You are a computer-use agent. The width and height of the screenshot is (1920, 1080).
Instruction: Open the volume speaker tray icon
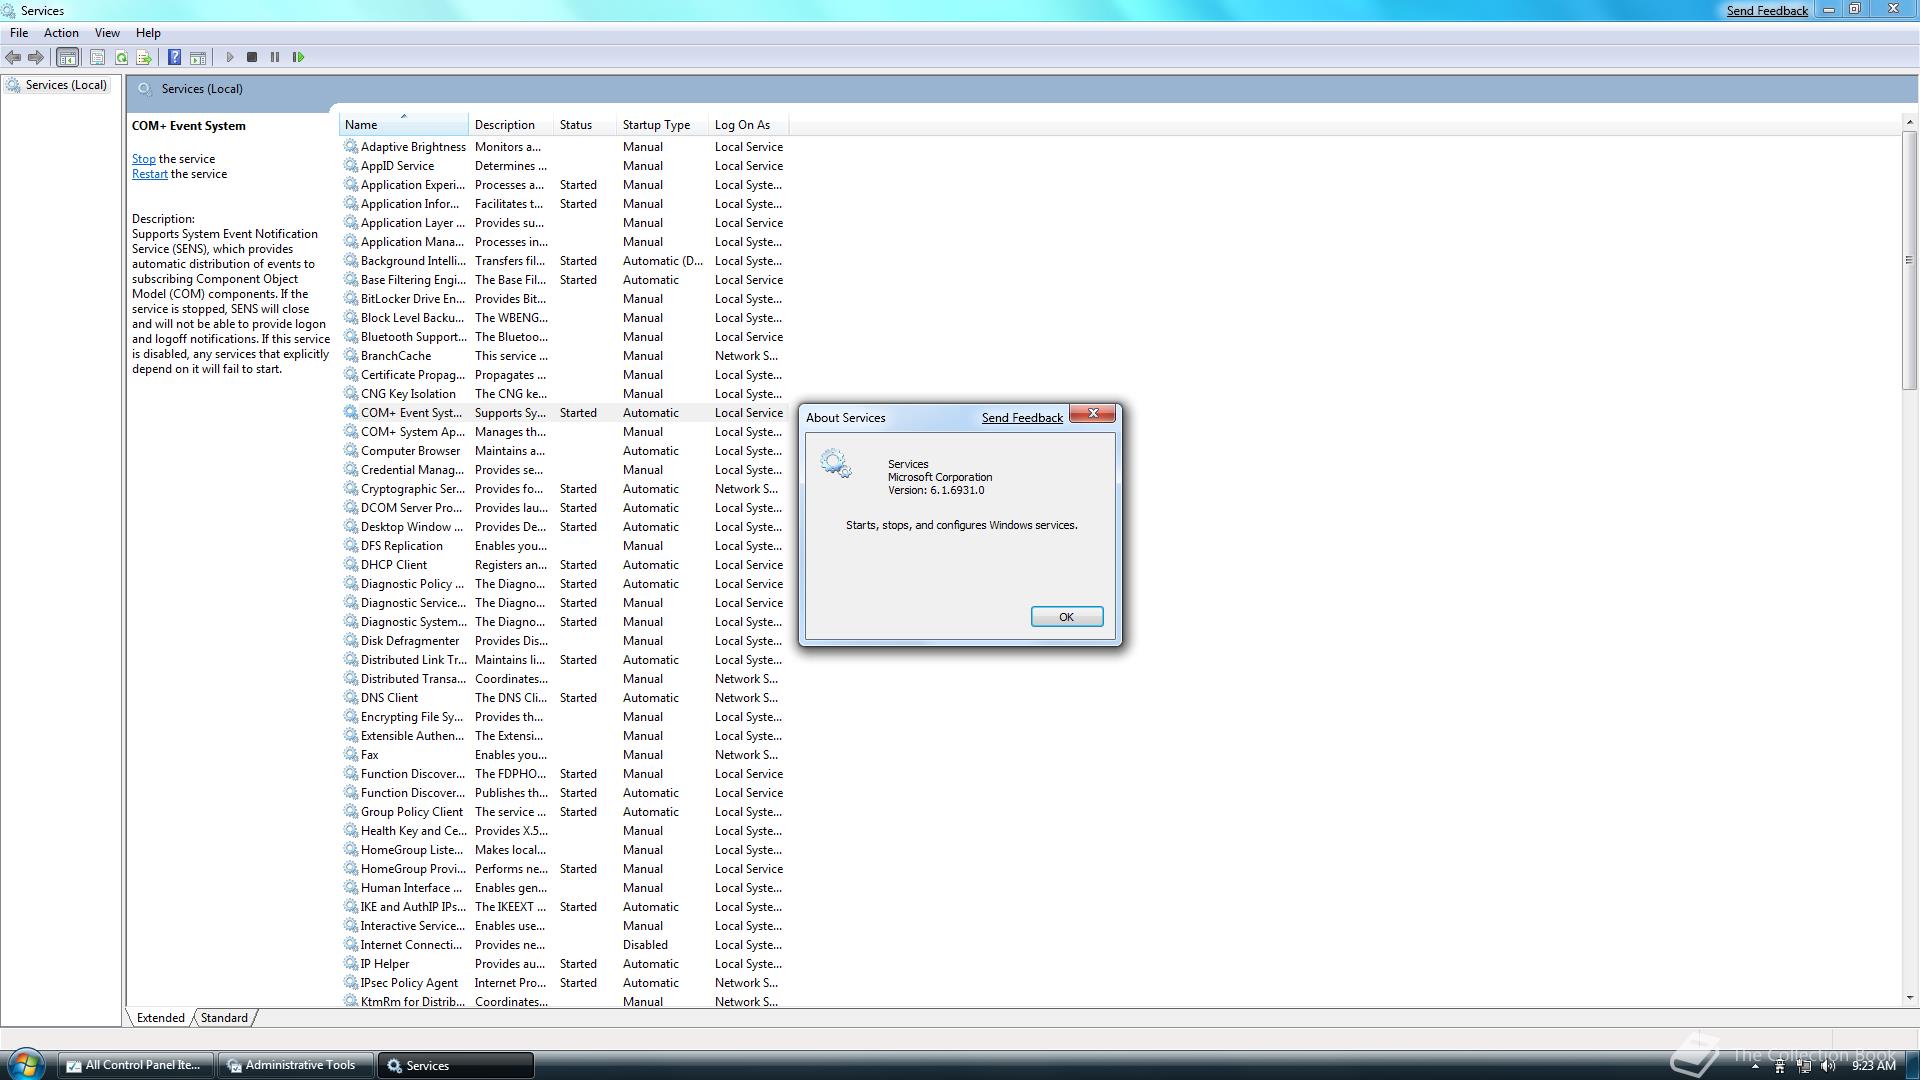1829,1067
